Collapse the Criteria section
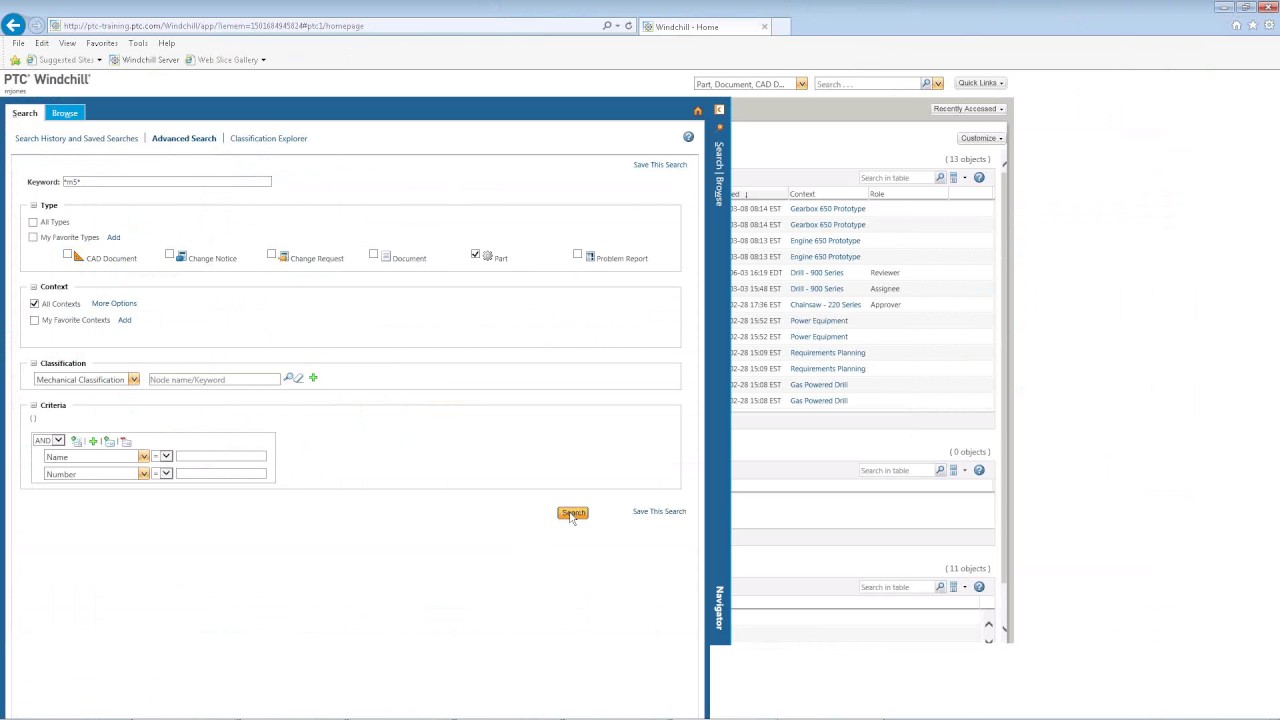The width and height of the screenshot is (1280, 720). coord(33,405)
